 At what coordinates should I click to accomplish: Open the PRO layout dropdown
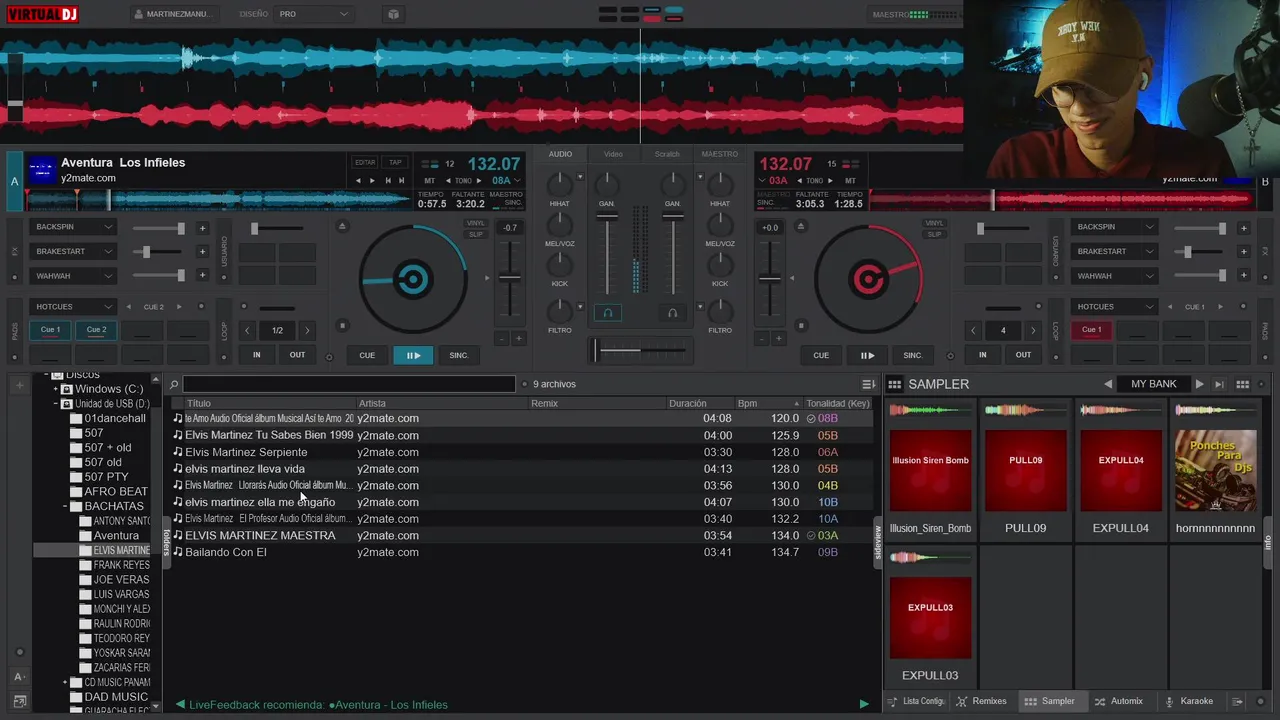314,14
